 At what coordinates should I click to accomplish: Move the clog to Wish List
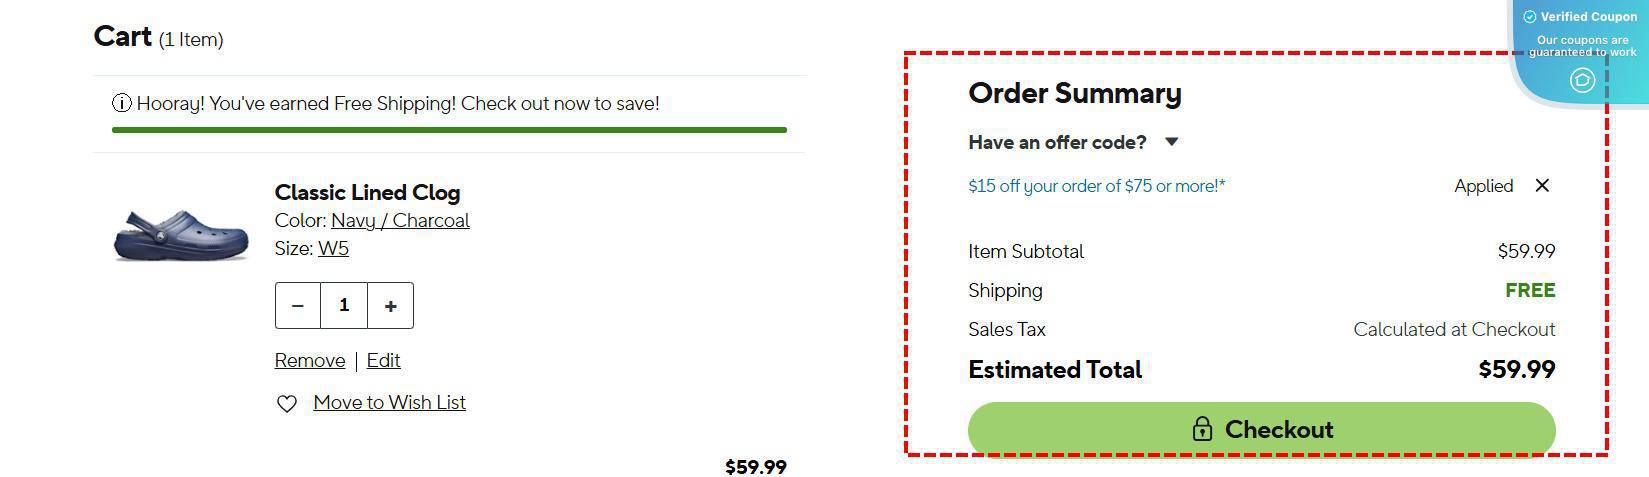coord(389,403)
